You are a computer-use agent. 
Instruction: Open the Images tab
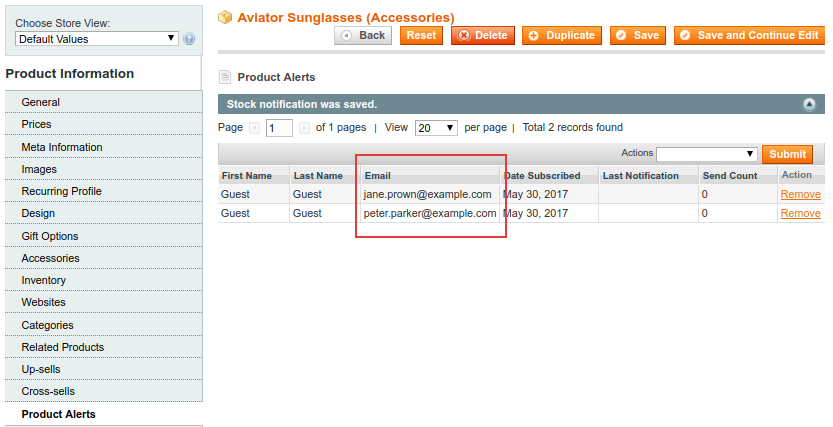(104, 169)
